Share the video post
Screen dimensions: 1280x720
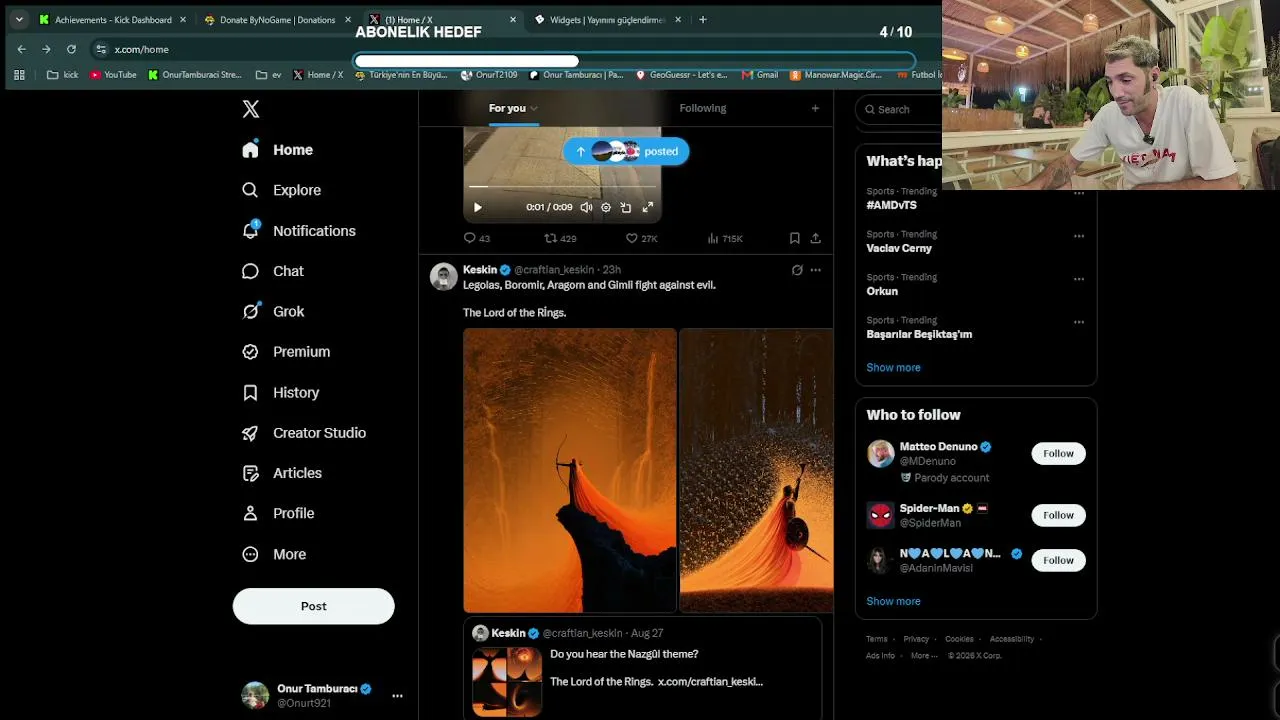pos(816,238)
